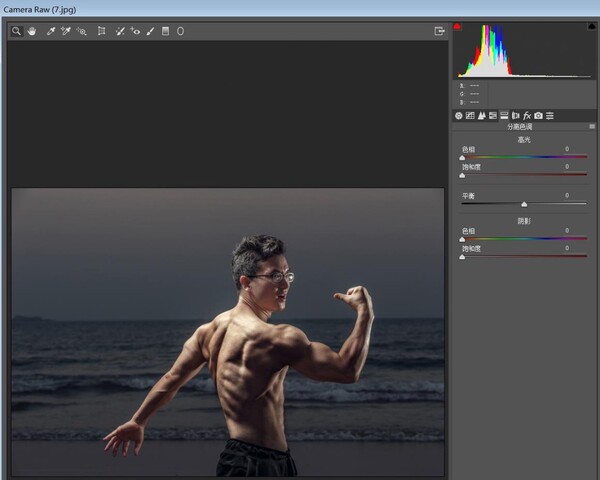This screenshot has width=600, height=480.
Task: Open the HSL / Grayscale panel tab
Action: [x=493, y=116]
